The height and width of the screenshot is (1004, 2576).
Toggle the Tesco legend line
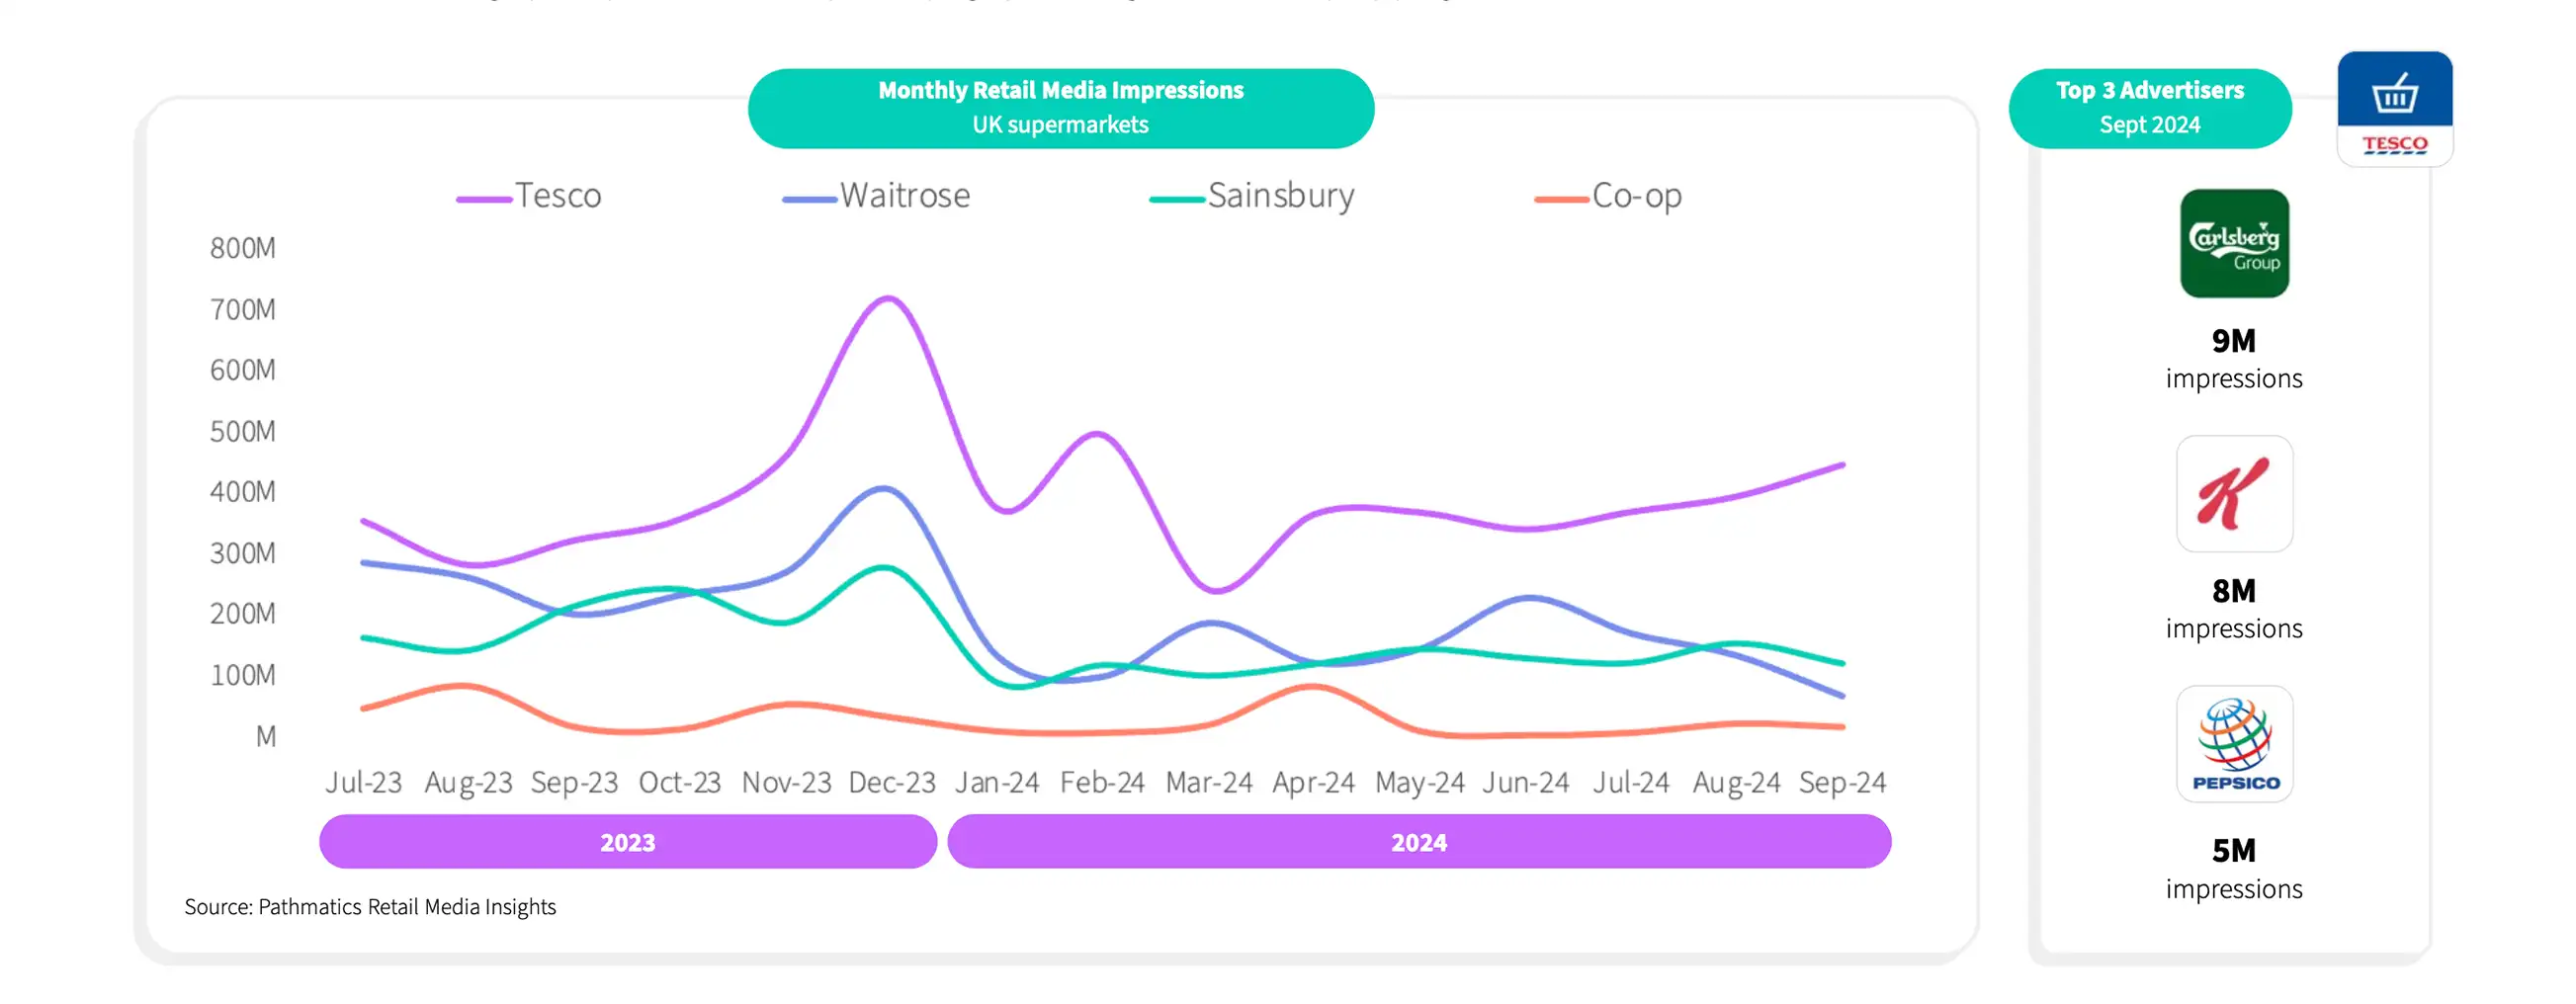point(529,196)
